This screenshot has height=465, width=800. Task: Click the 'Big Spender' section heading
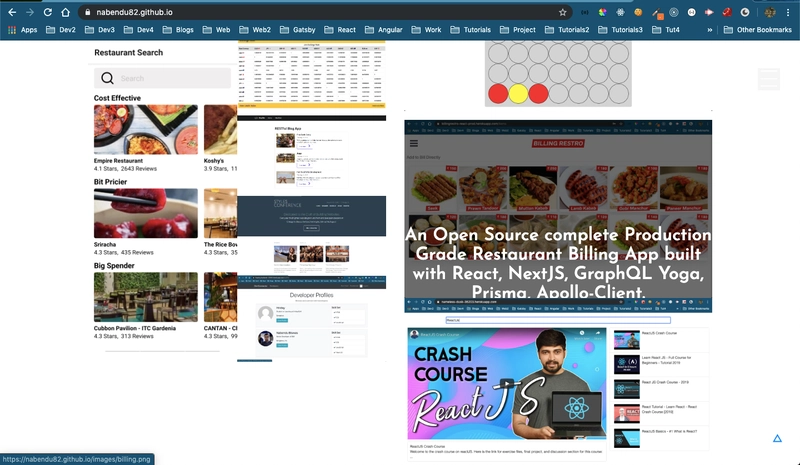pyautogui.click(x=114, y=265)
